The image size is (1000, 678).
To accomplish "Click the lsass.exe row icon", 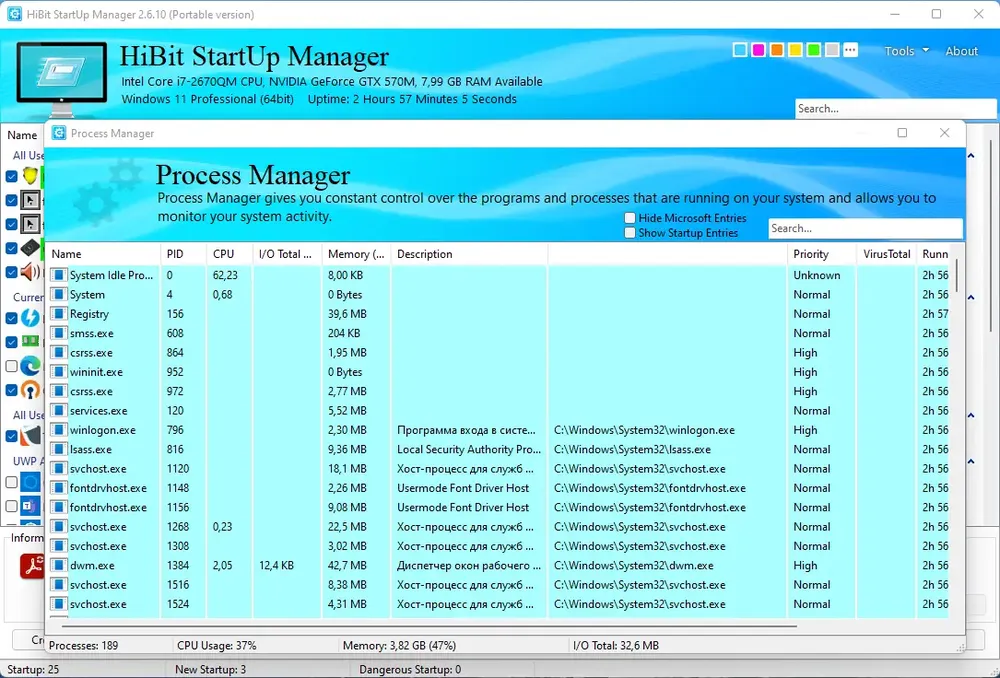I will pos(59,449).
